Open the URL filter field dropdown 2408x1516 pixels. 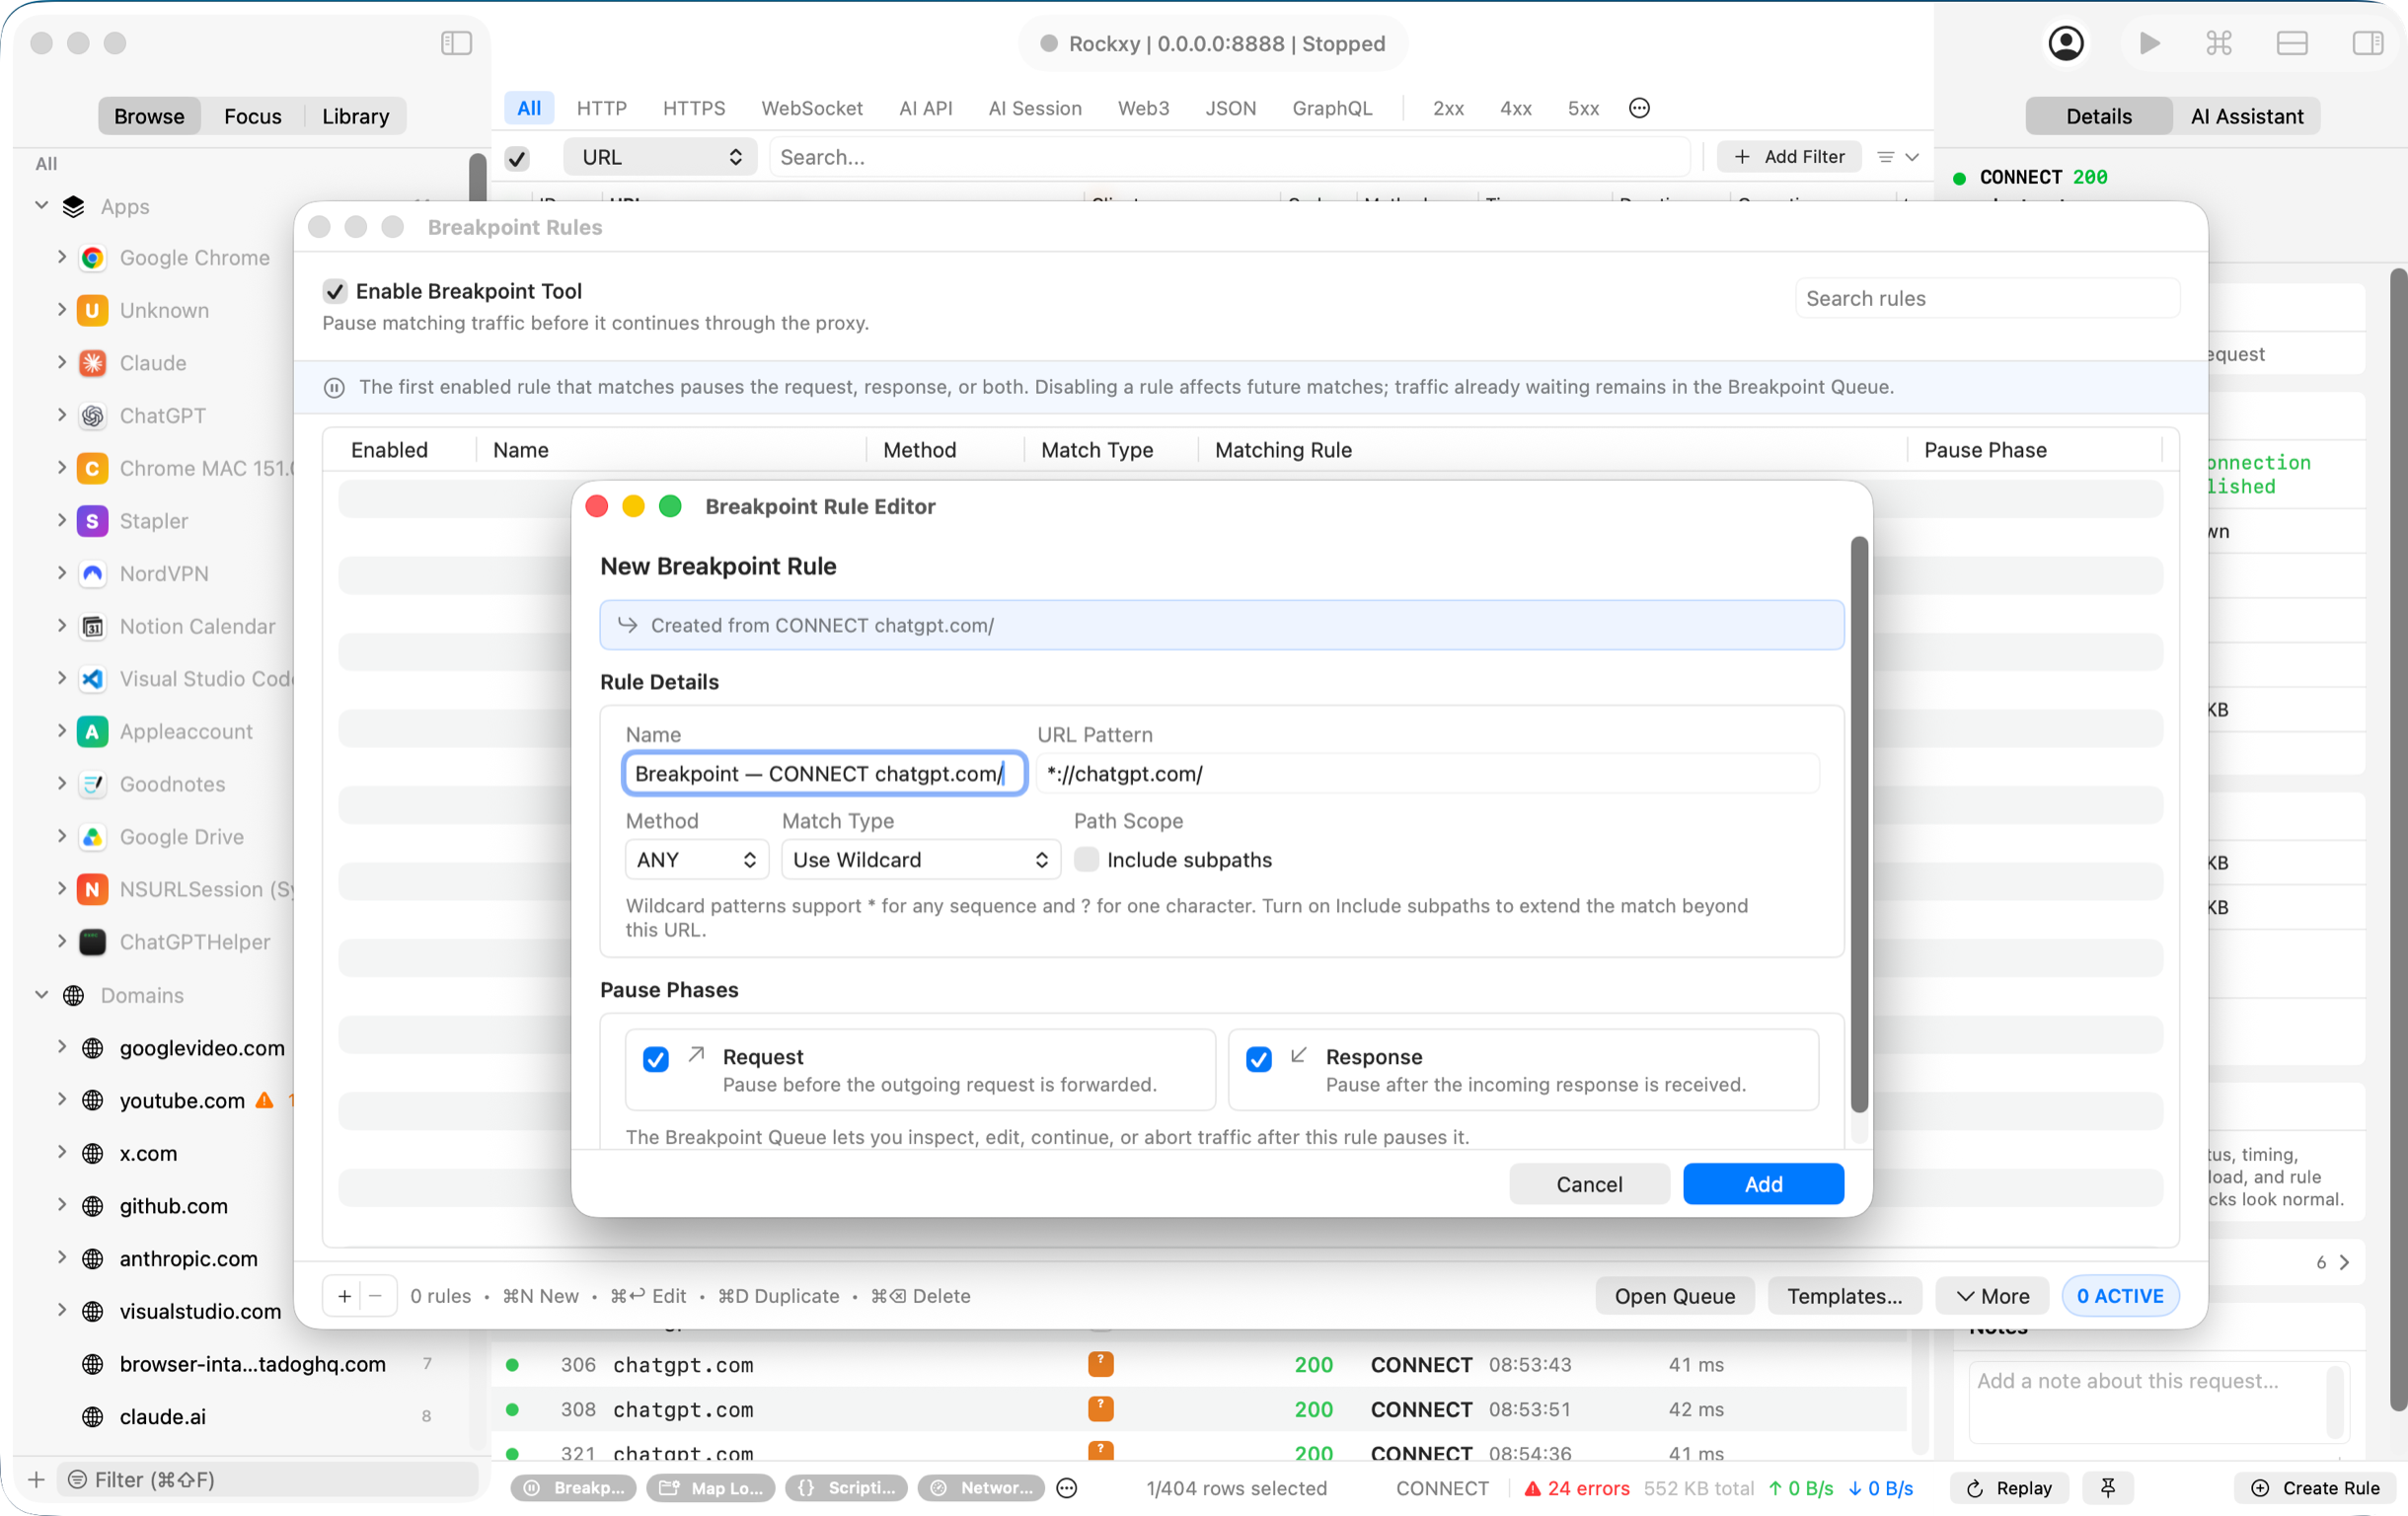(660, 157)
